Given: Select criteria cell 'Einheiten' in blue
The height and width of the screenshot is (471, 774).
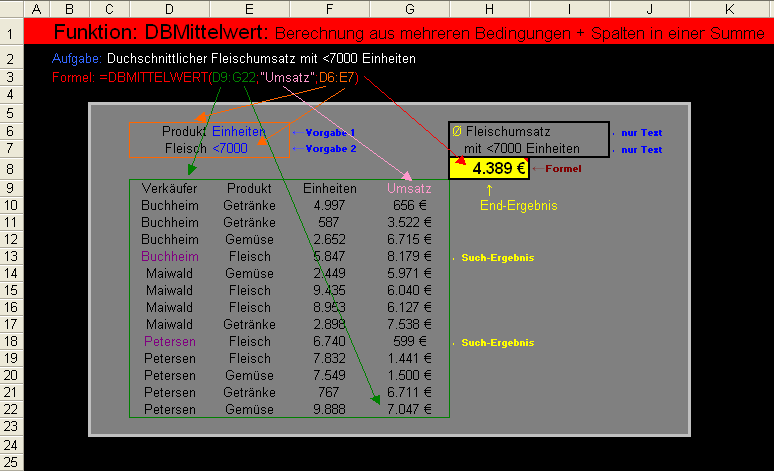Looking at the screenshot, I should point(239,132).
